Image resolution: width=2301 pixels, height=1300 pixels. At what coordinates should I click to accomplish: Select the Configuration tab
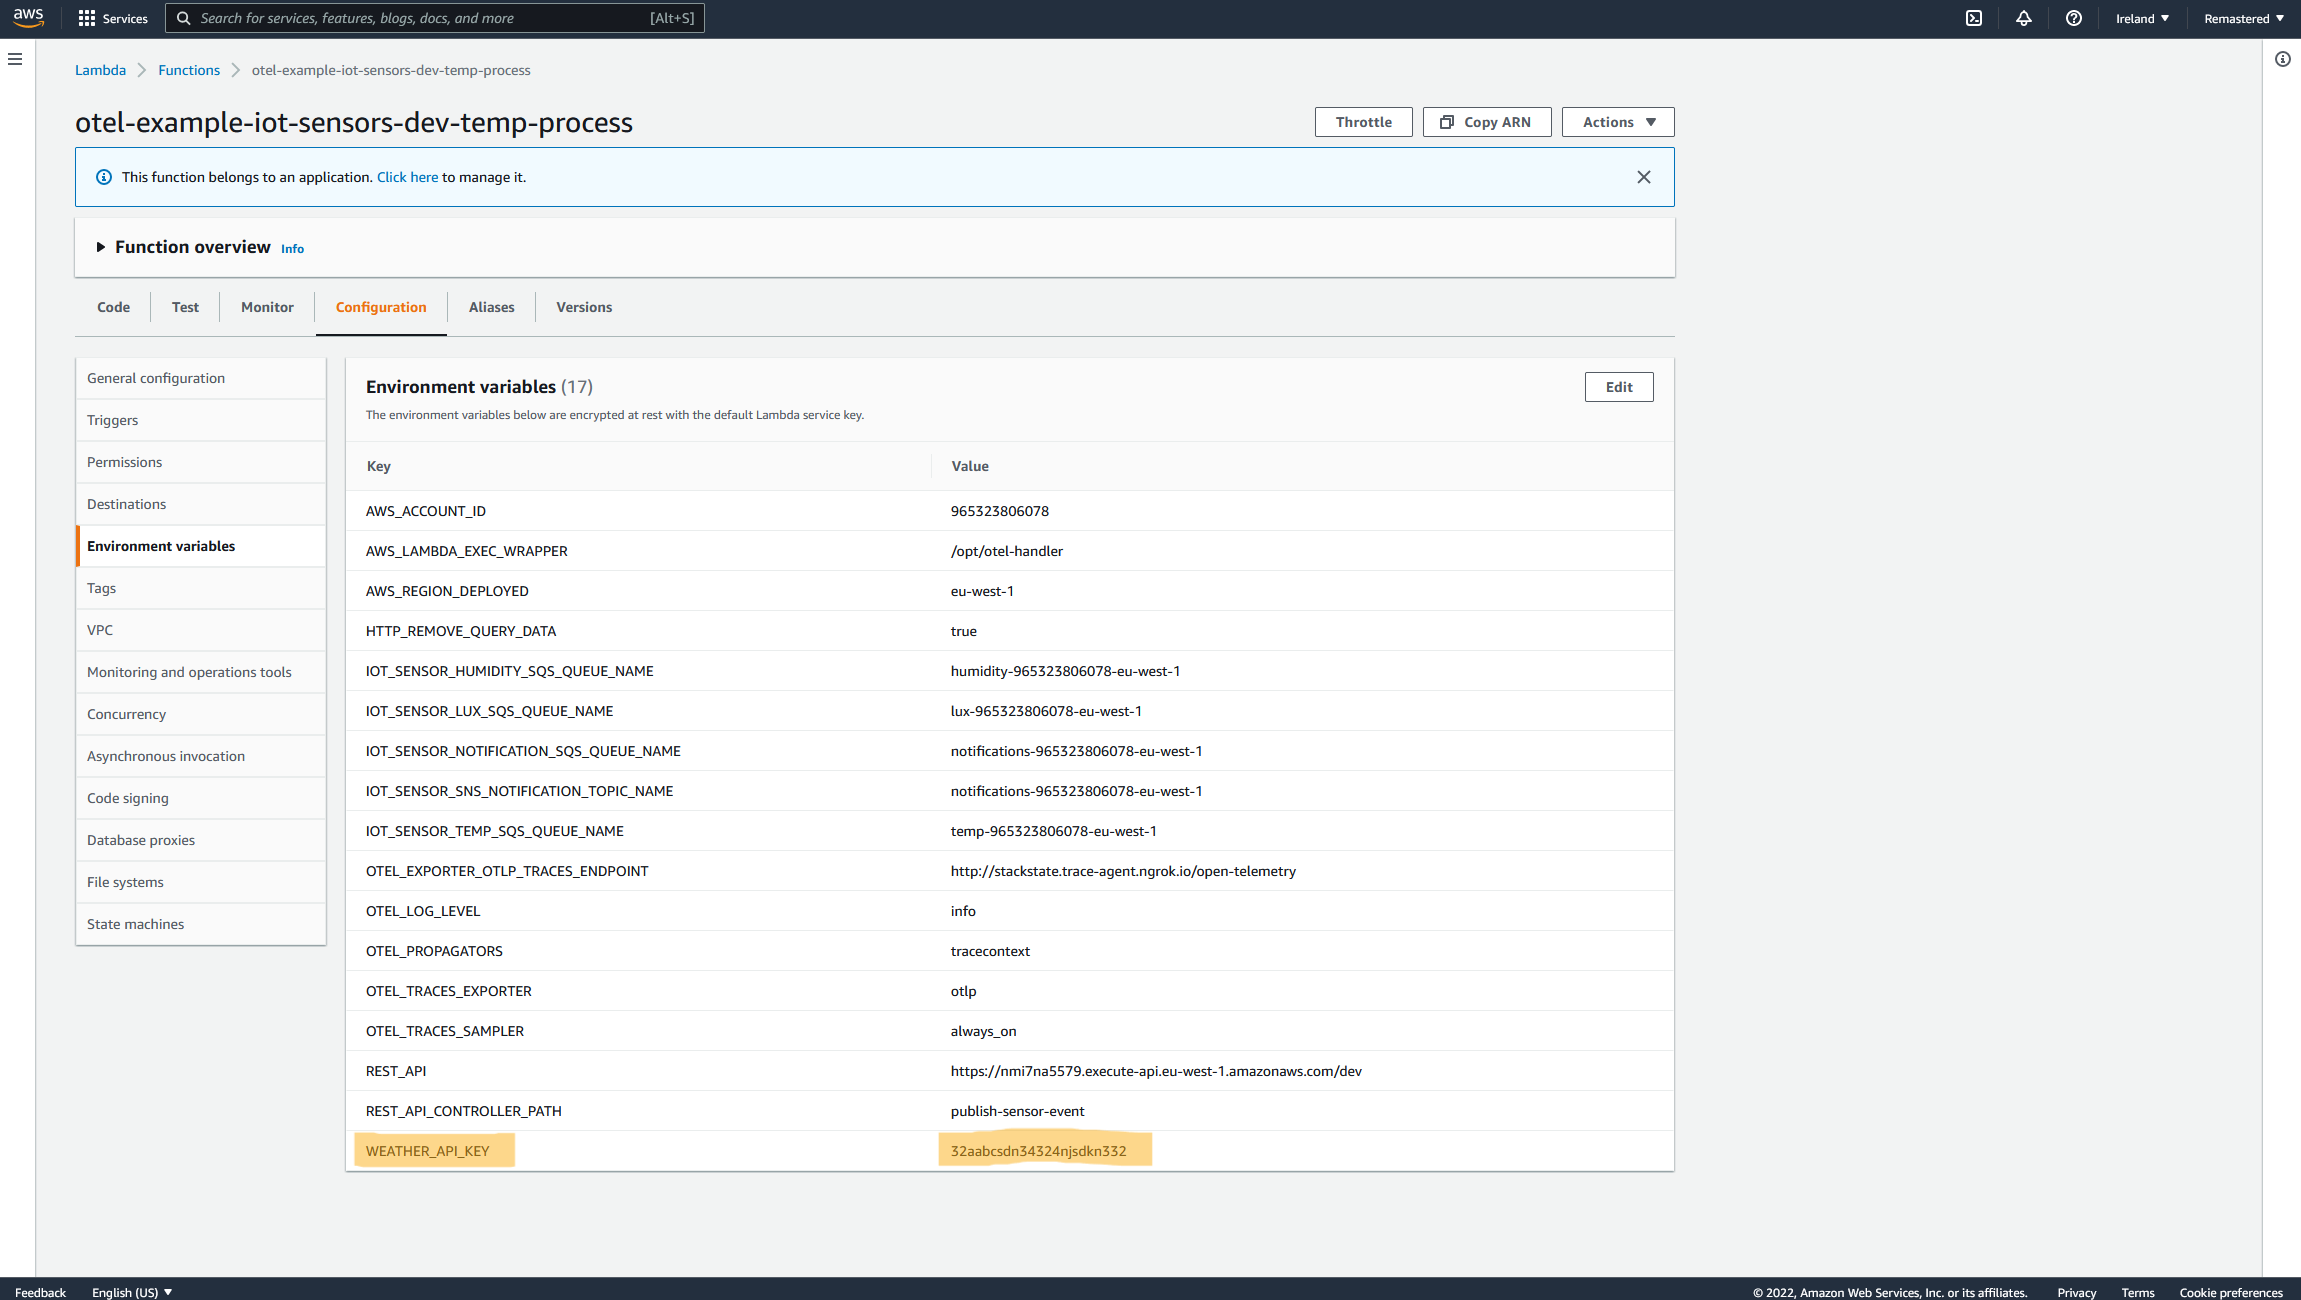(x=381, y=307)
